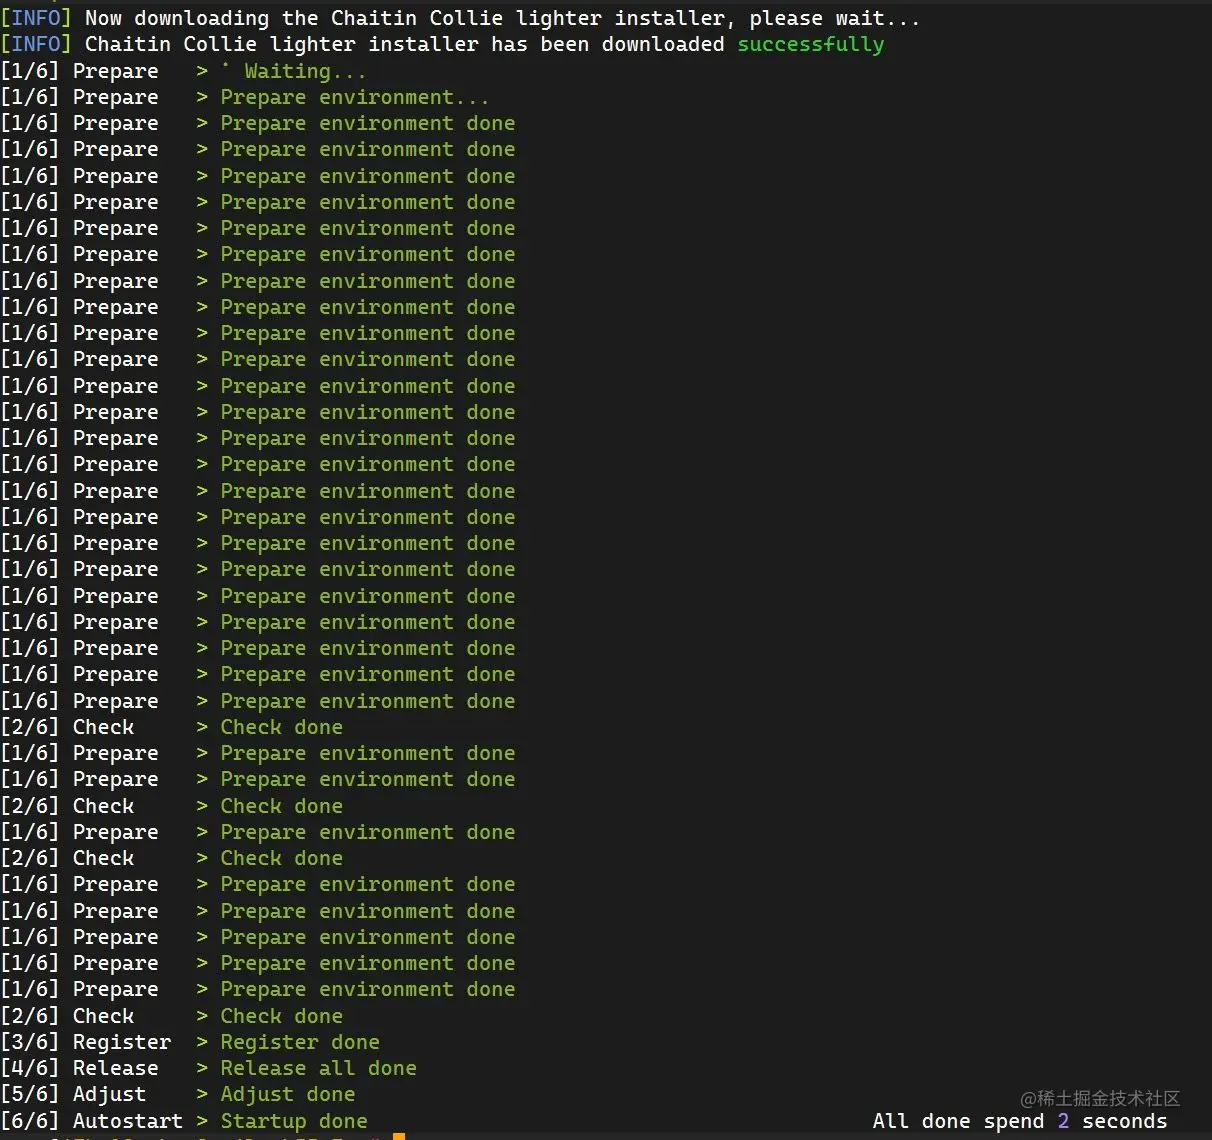Click the "Adjust done" message
This screenshot has width=1212, height=1140.
pyautogui.click(x=287, y=1094)
